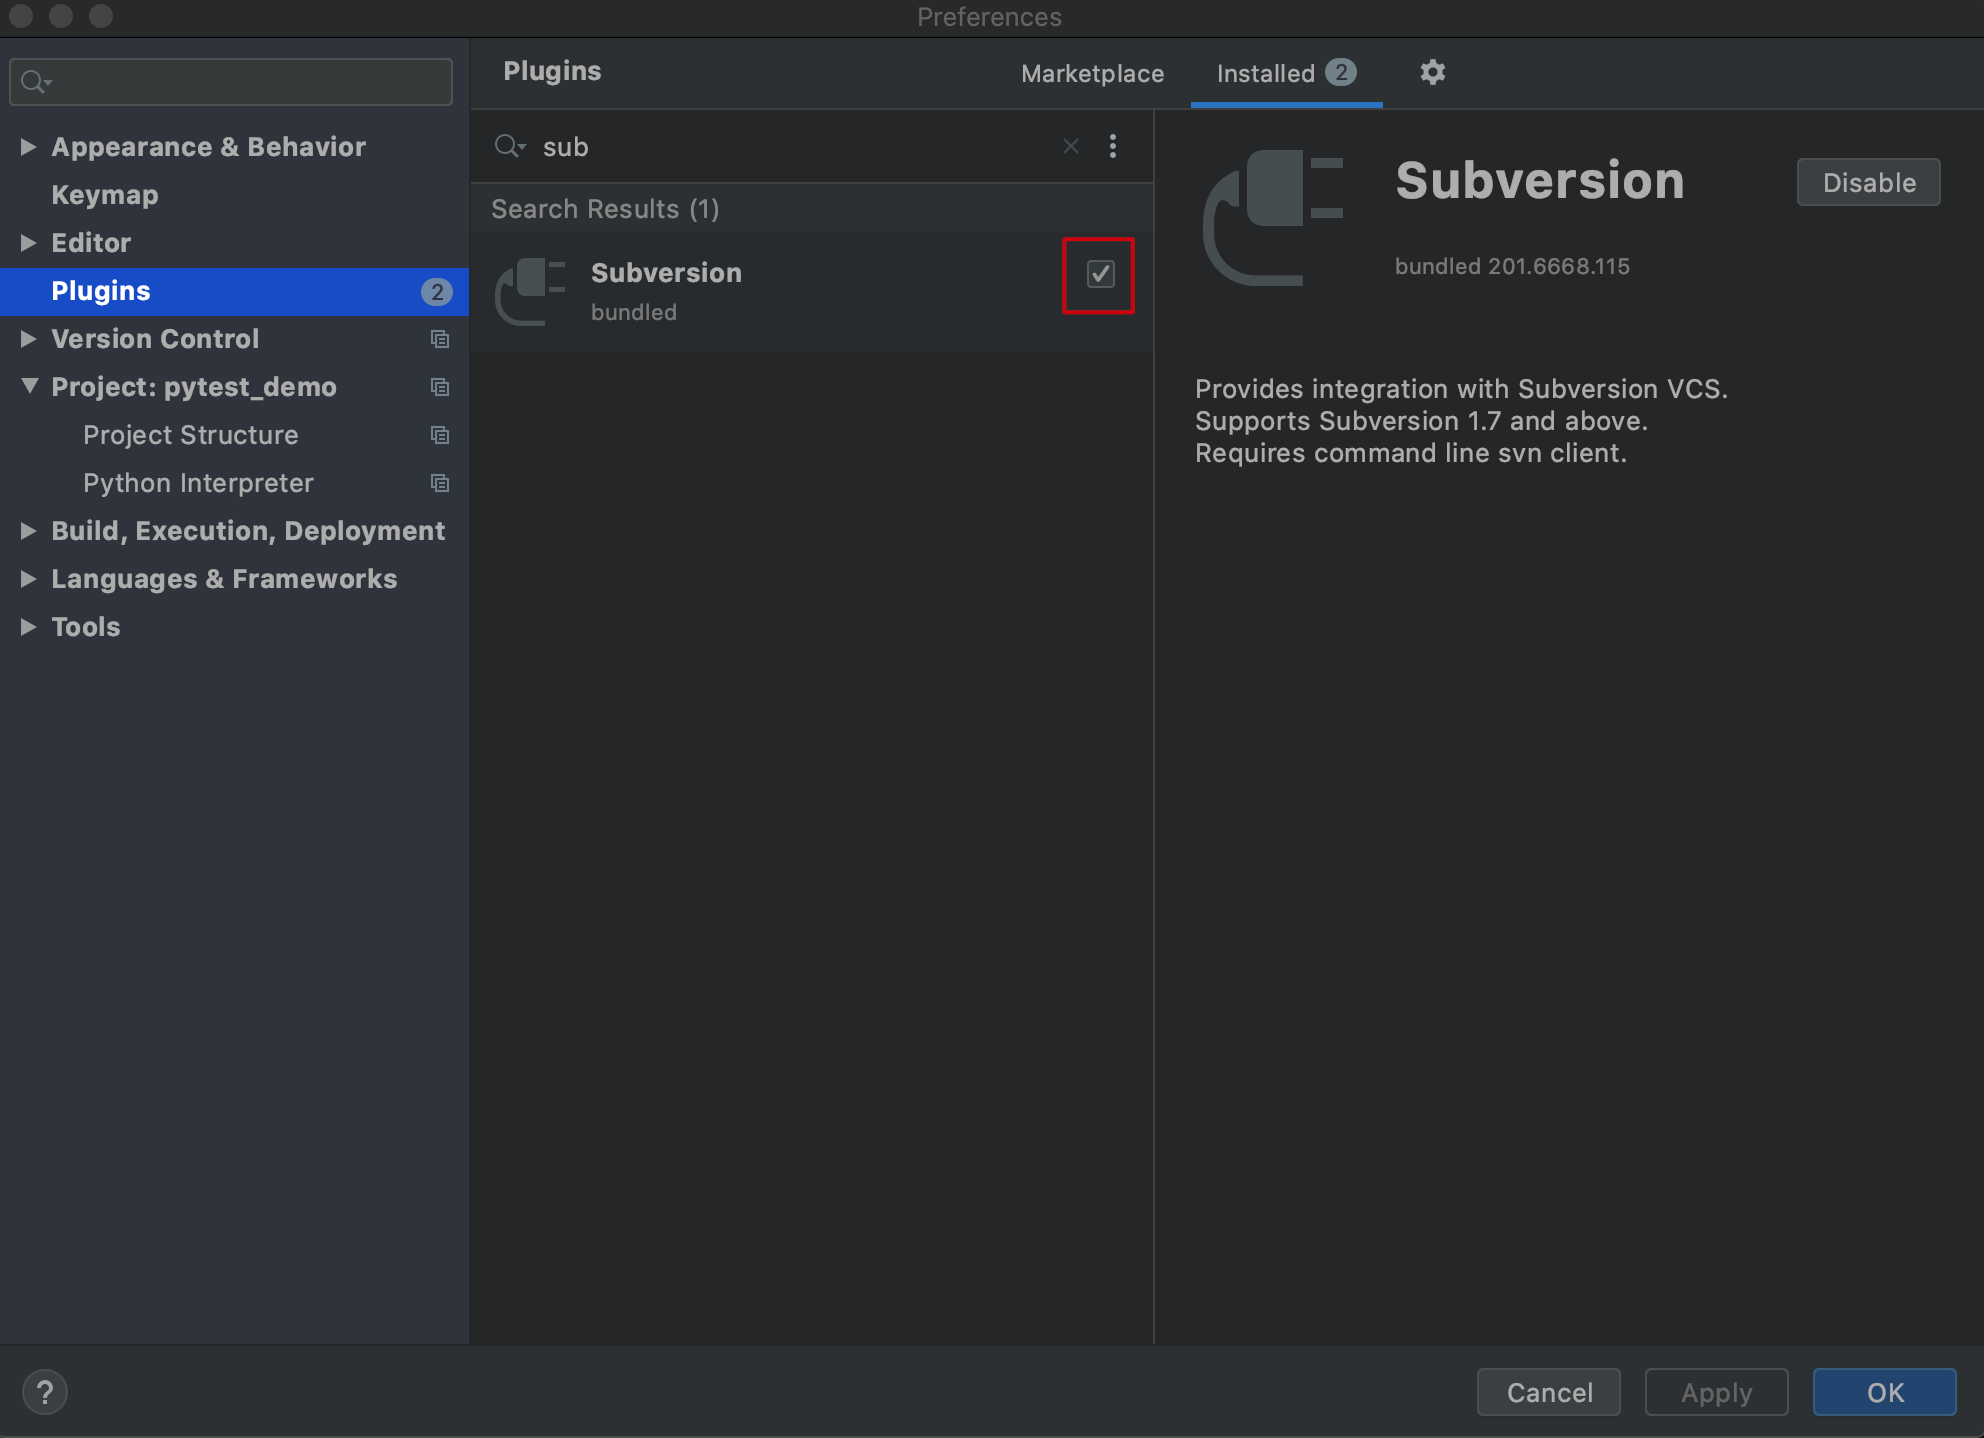Focus the settings search field
Image resolution: width=1984 pixels, height=1438 pixels.
click(x=231, y=81)
